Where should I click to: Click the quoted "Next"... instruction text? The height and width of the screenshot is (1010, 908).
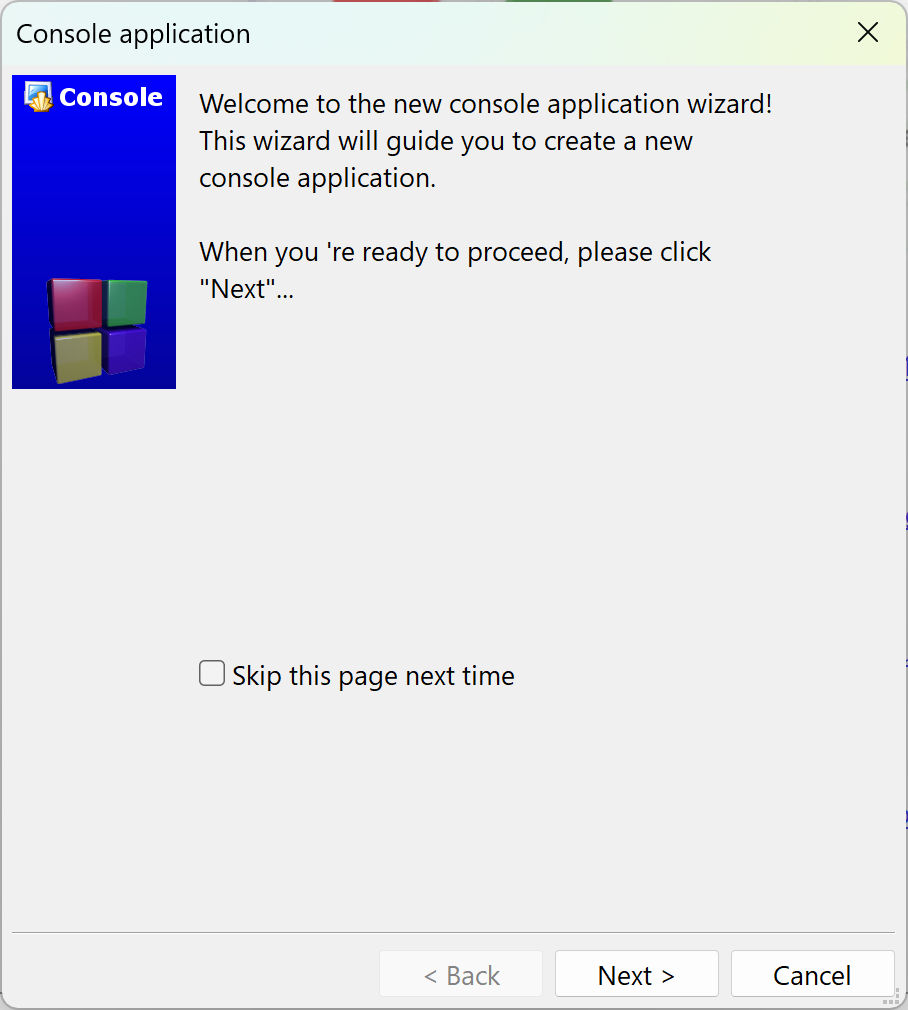[x=246, y=289]
